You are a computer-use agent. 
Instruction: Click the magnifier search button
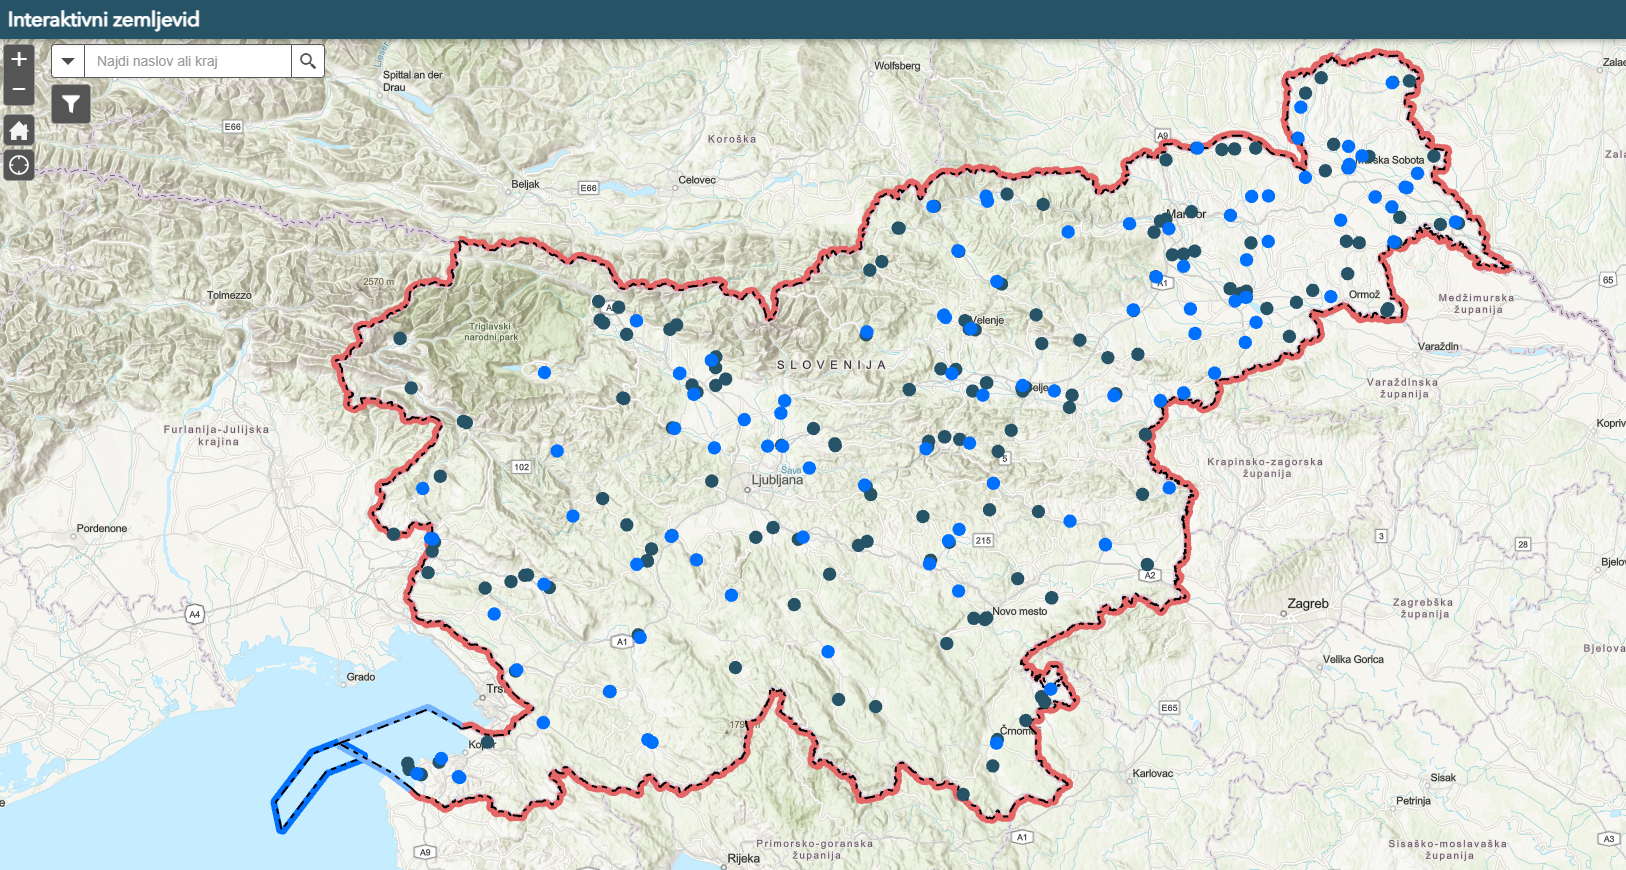pos(308,61)
